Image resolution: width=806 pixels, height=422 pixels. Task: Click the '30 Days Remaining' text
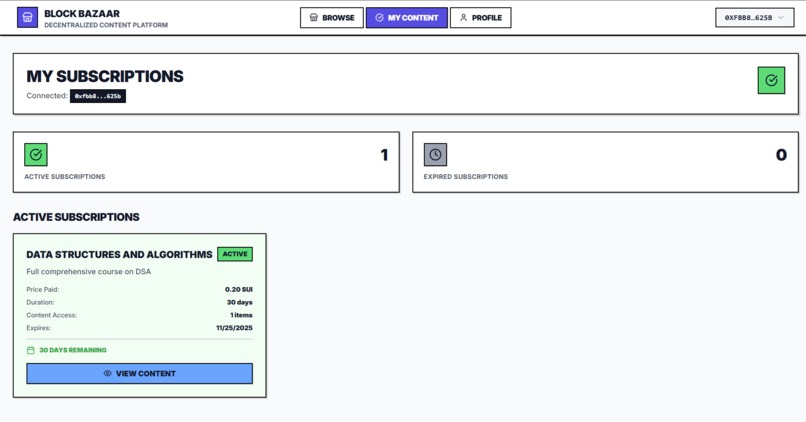(73, 350)
